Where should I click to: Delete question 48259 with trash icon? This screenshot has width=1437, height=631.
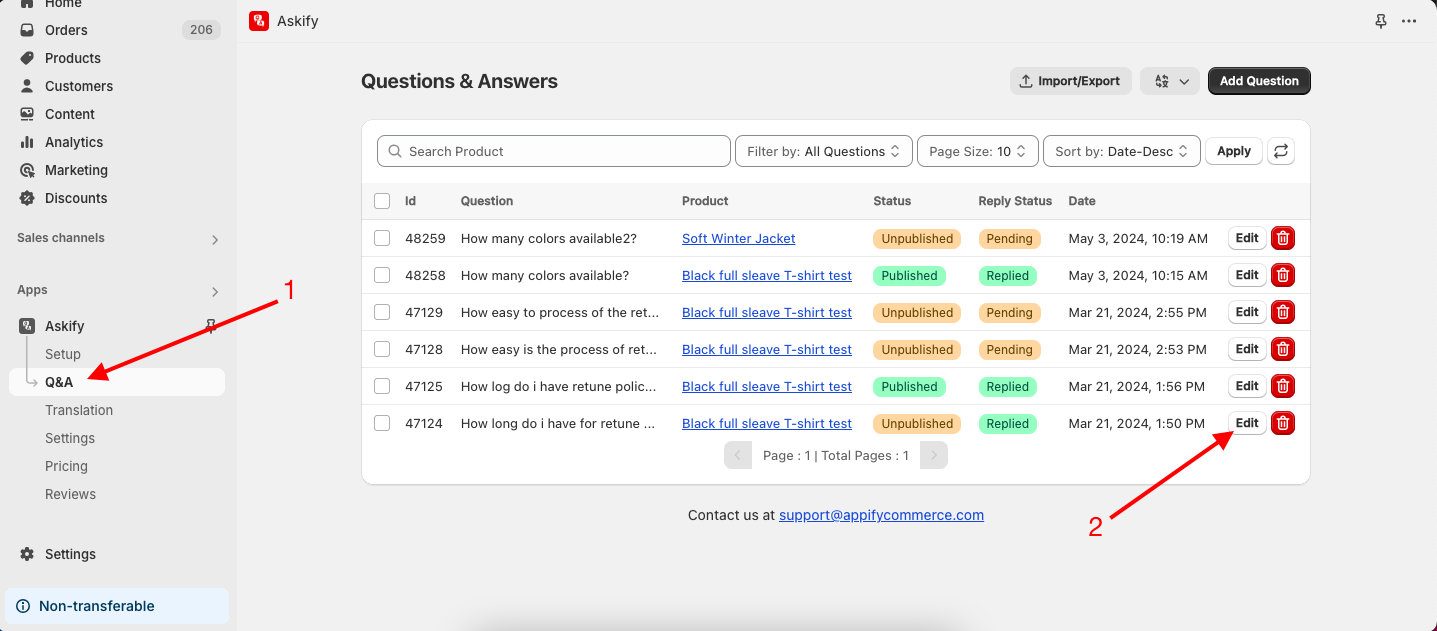(1283, 238)
